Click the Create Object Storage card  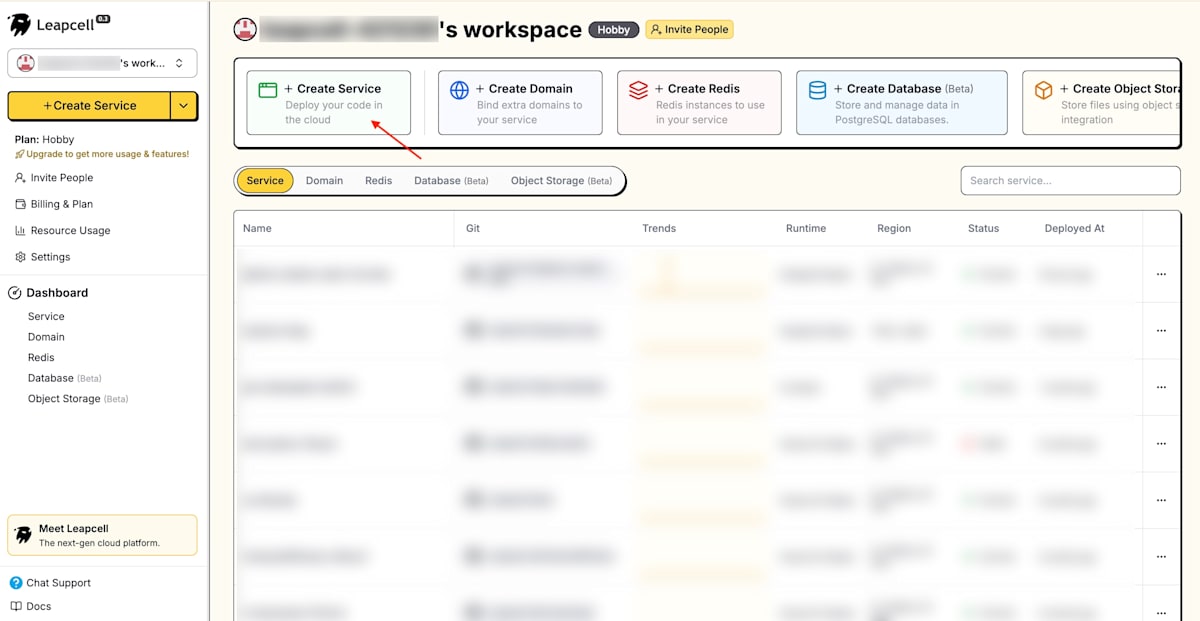(1100, 103)
